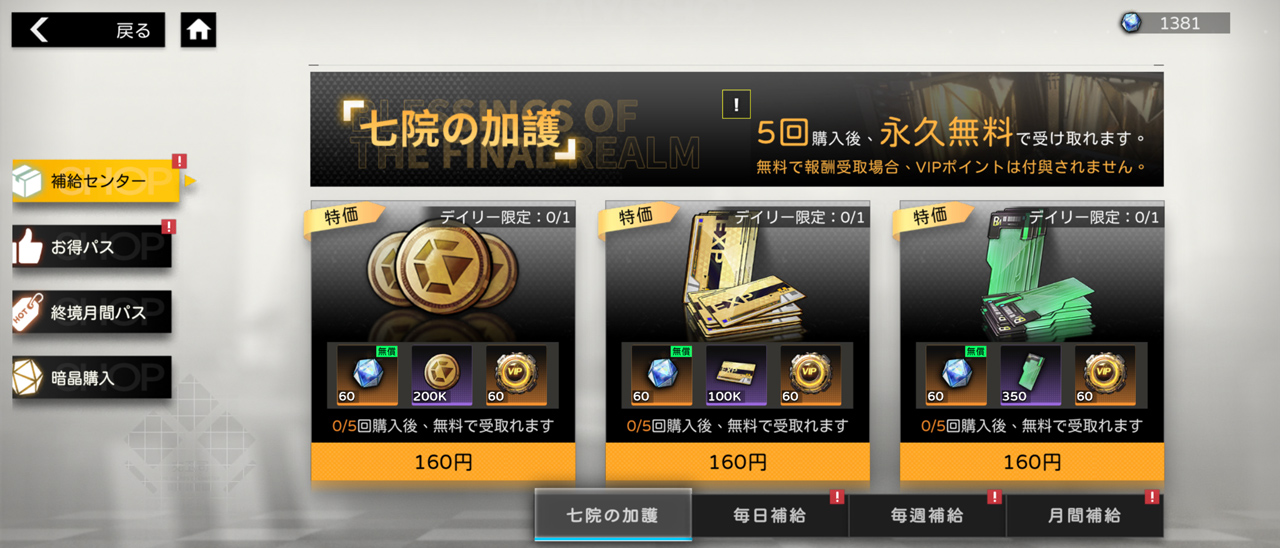Switch to the 毎日補給 tab
This screenshot has width=1280, height=548.
pyautogui.click(x=769, y=516)
